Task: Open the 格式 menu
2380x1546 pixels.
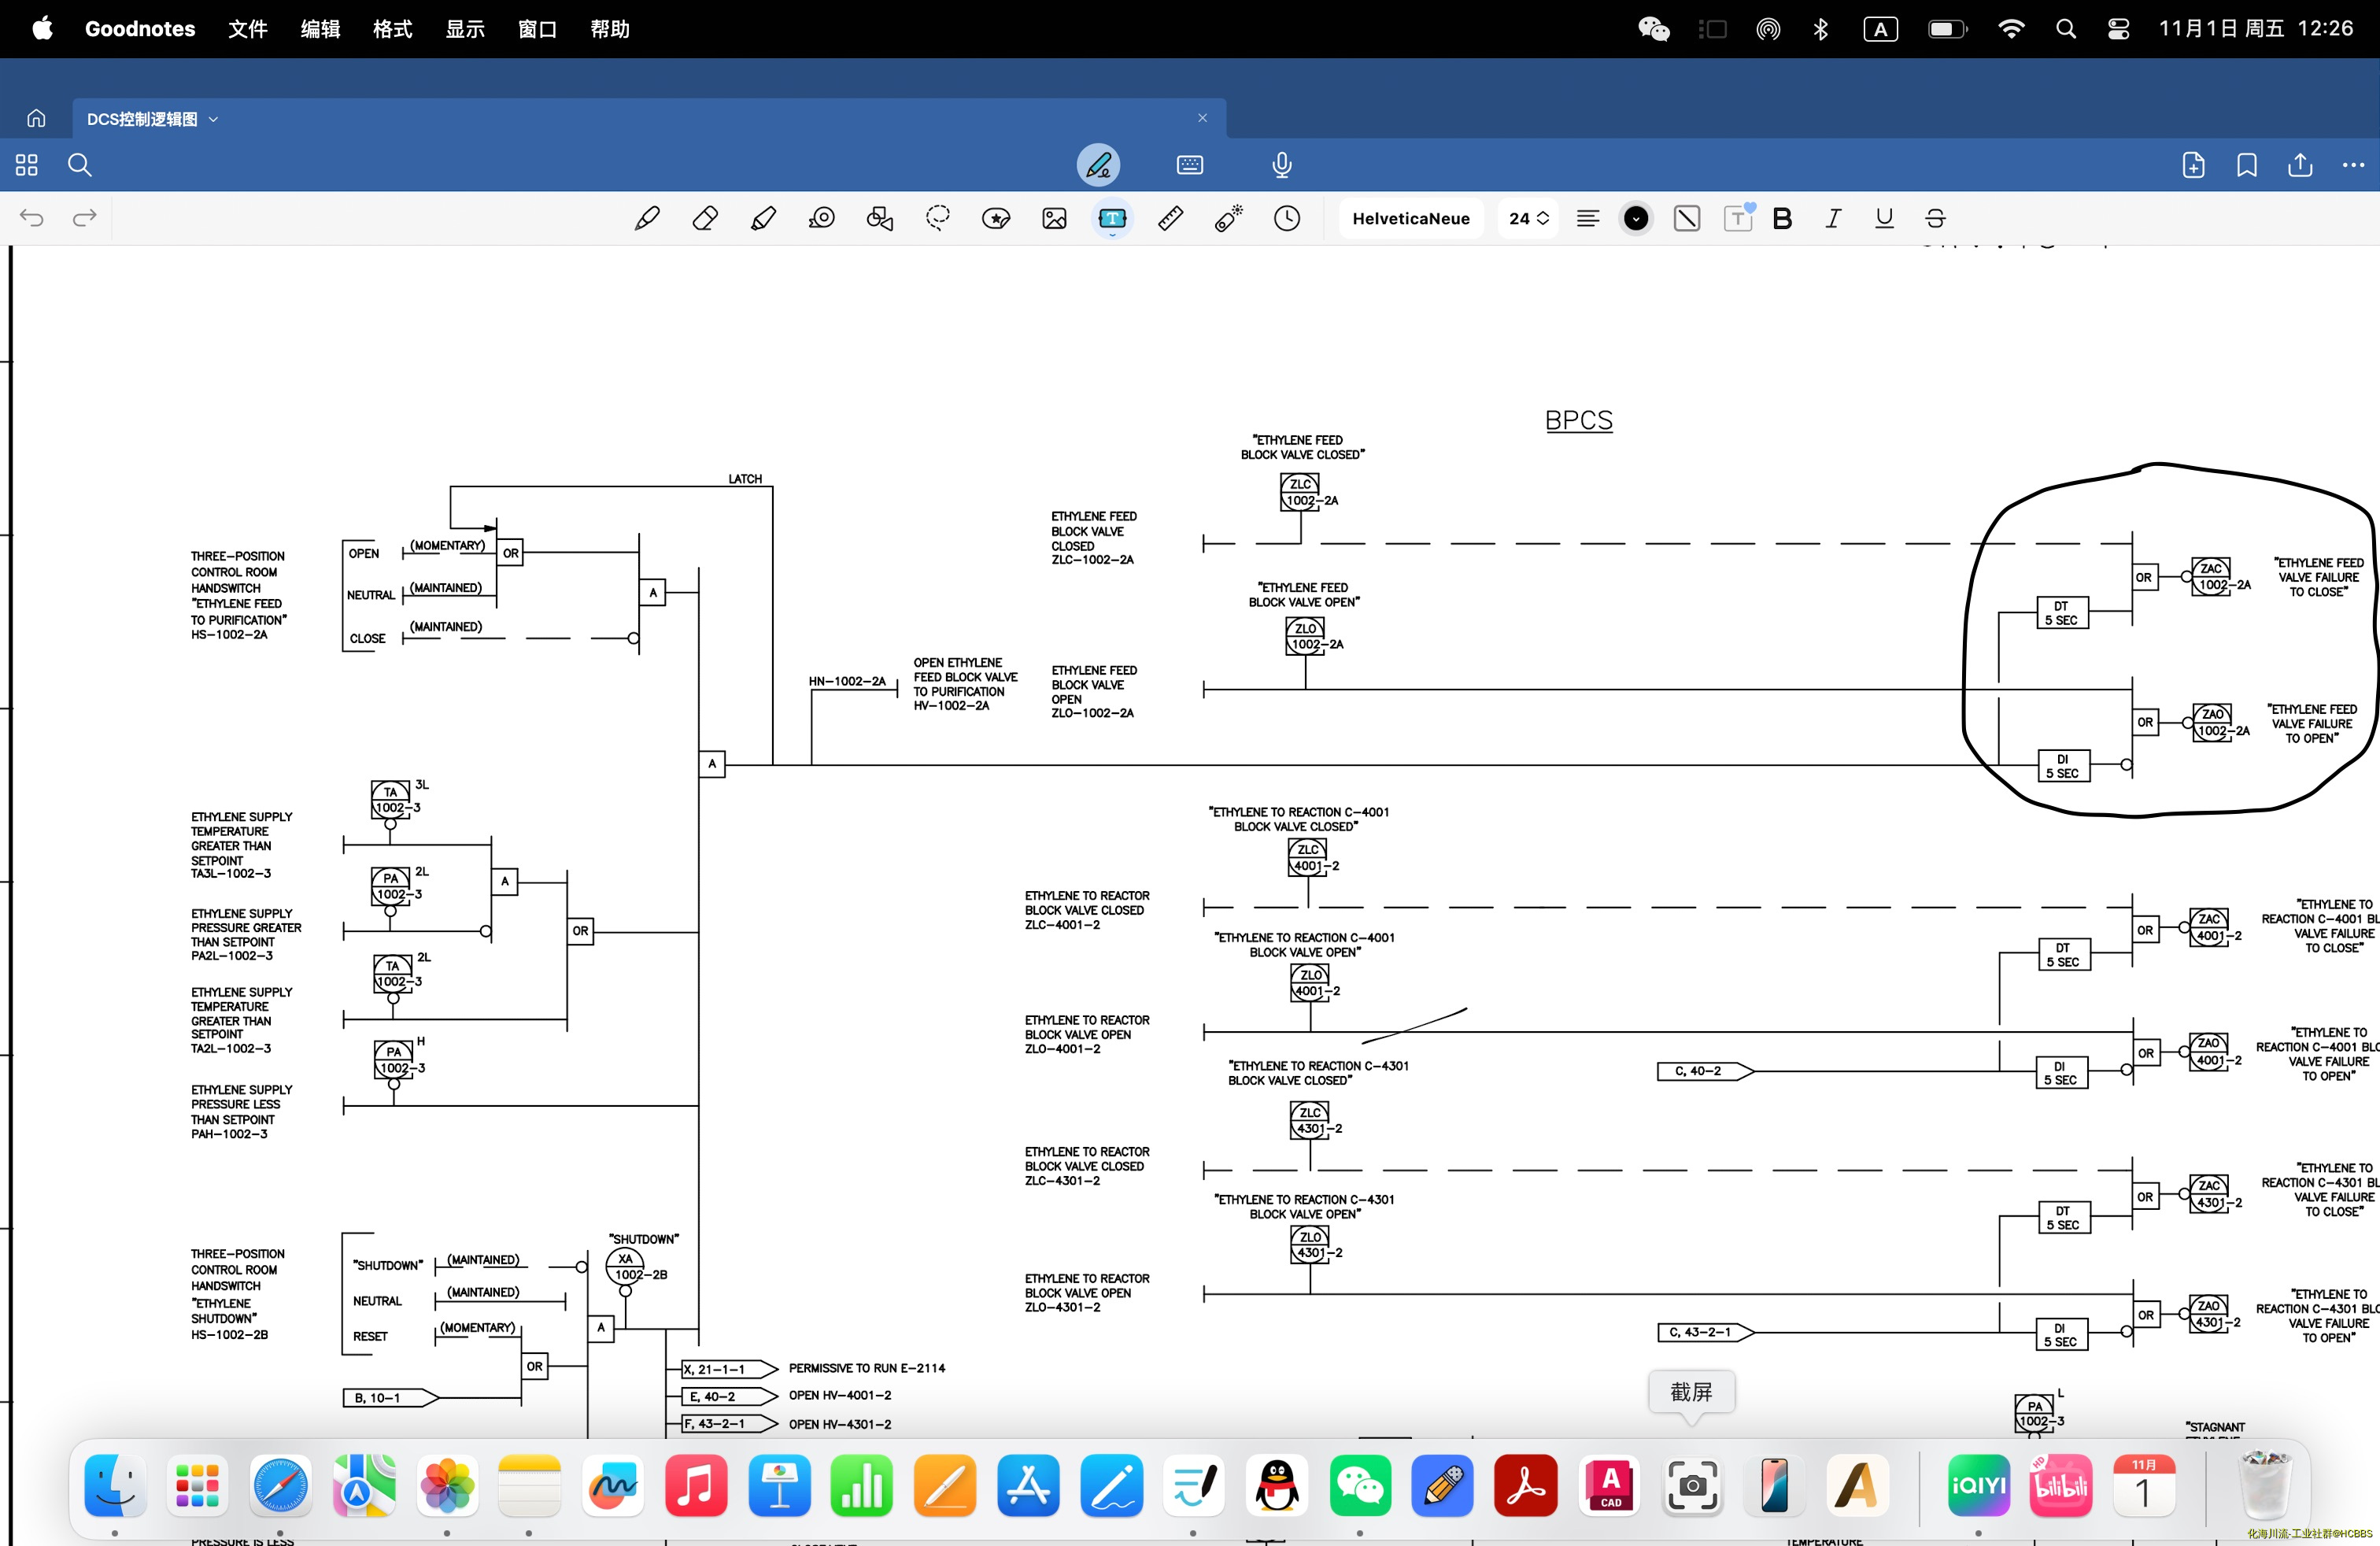Action: click(x=393, y=29)
